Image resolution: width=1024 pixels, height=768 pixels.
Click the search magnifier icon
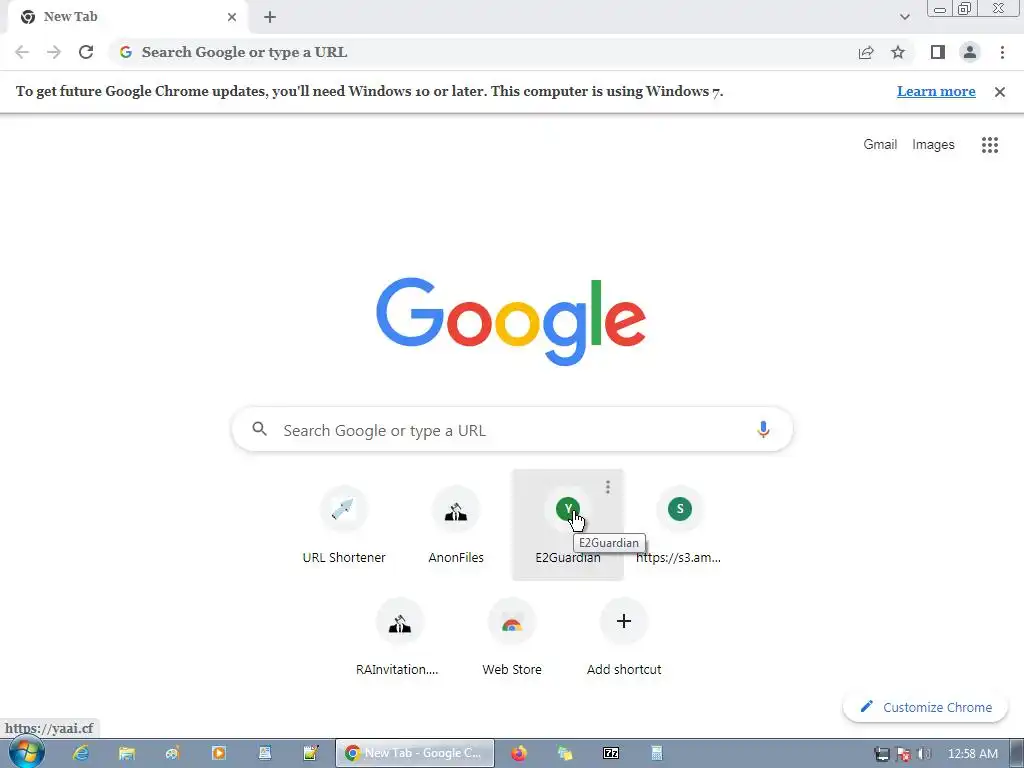[260, 429]
